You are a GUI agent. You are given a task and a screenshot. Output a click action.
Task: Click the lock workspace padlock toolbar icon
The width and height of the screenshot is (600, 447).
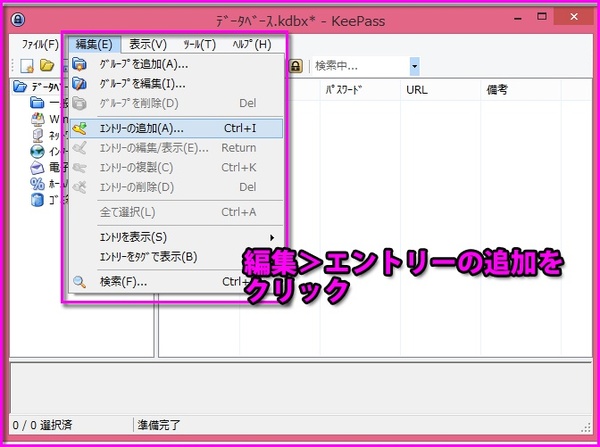point(295,66)
